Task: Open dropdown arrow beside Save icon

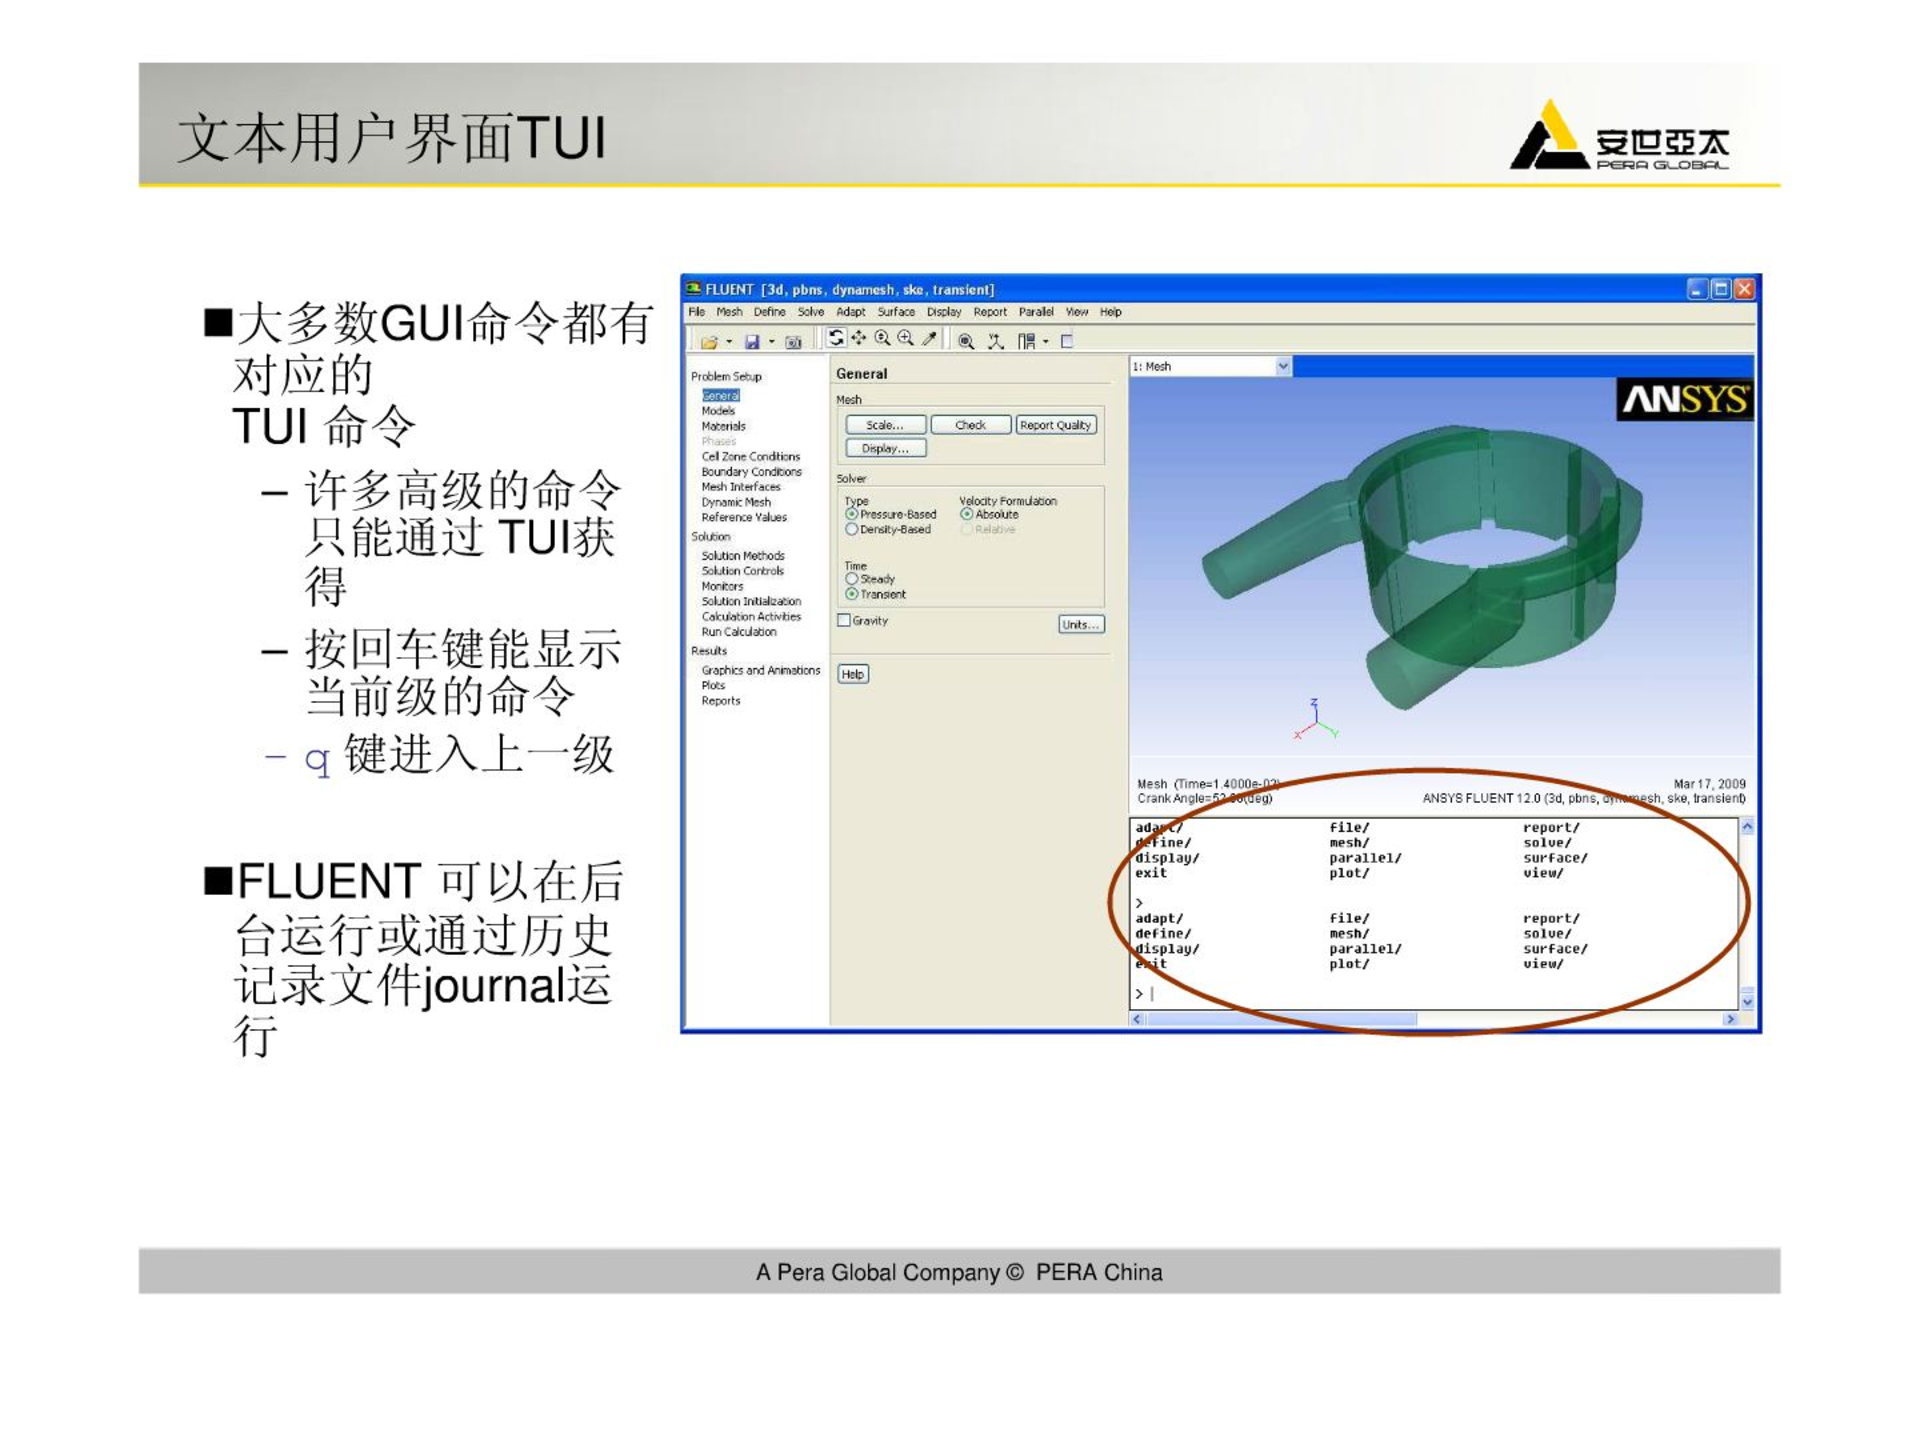Action: pos(772,342)
